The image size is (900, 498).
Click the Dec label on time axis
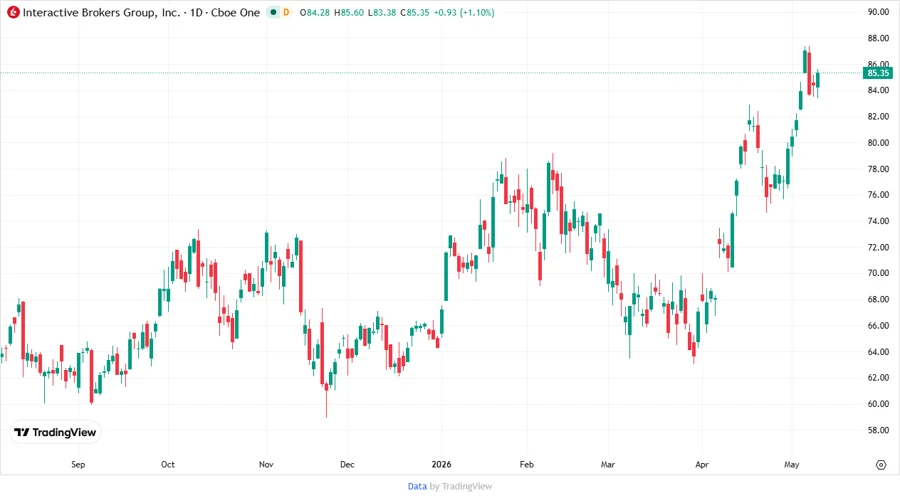[x=347, y=464]
